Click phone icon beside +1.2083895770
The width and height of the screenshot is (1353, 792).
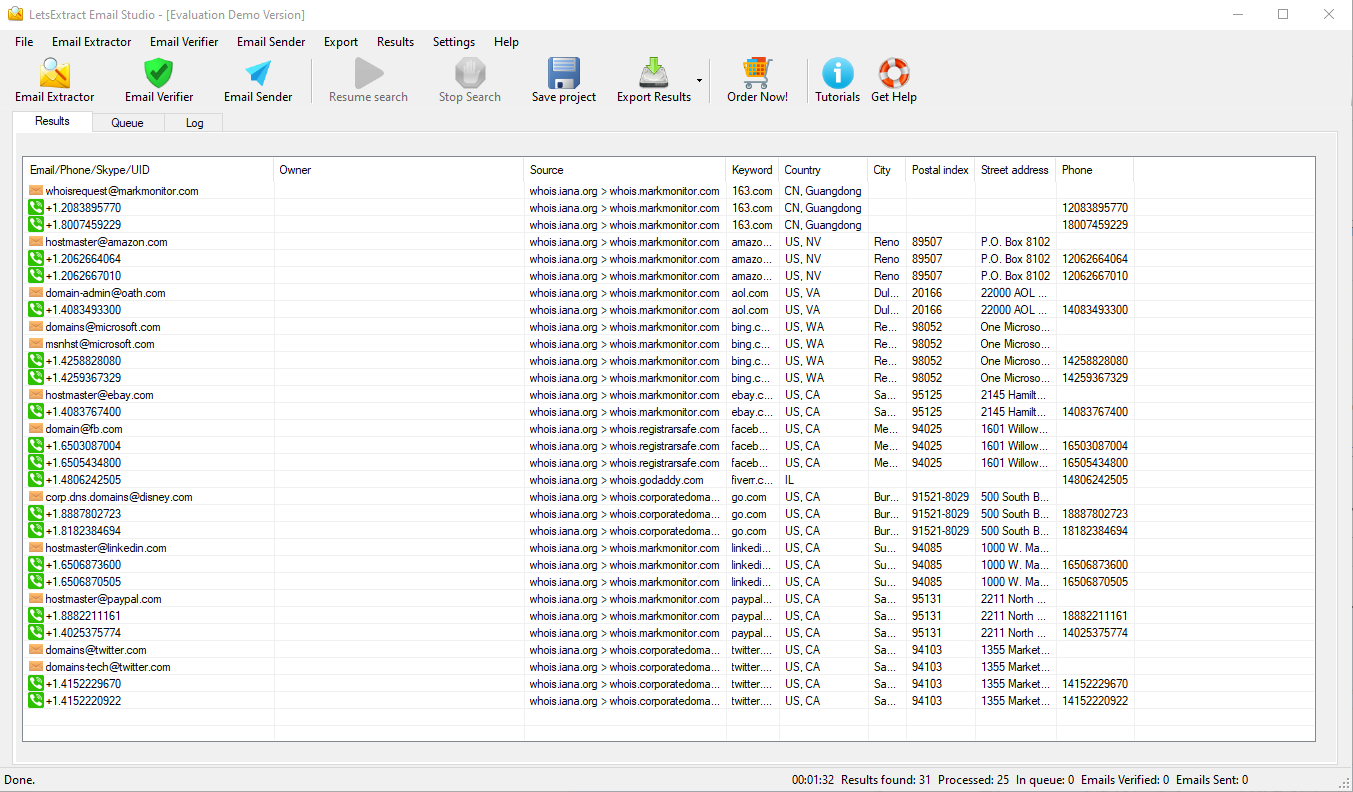[x=36, y=208]
